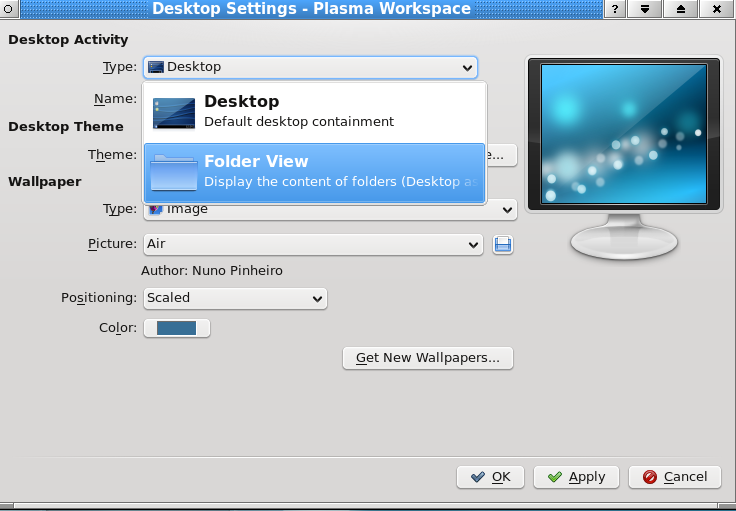736x511 pixels.
Task: Click the browse wallpaper file icon
Action: pyautogui.click(x=503, y=244)
